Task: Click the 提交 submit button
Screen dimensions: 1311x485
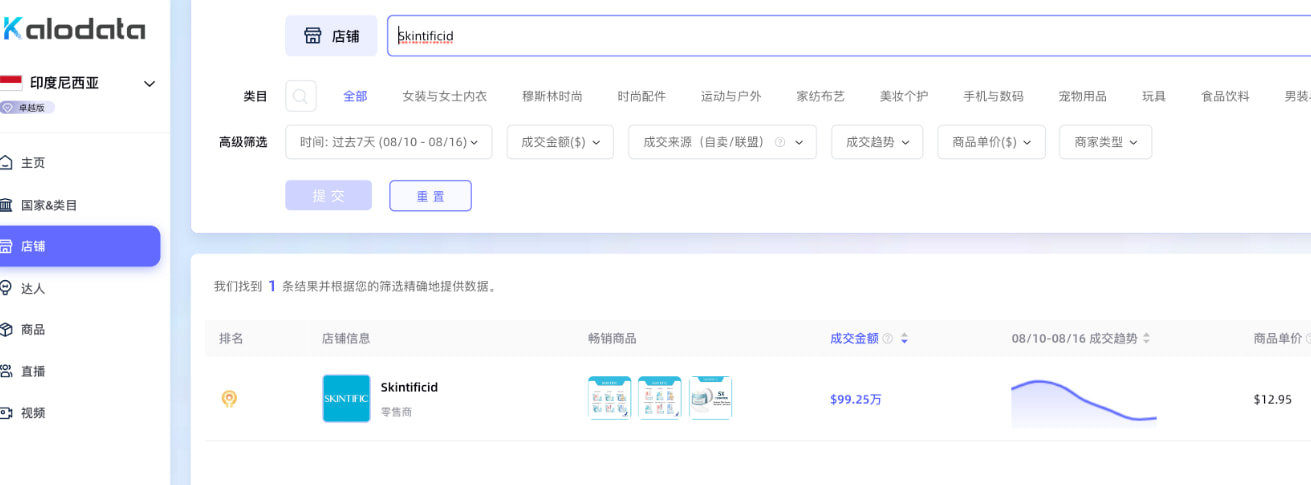Action: coord(328,195)
